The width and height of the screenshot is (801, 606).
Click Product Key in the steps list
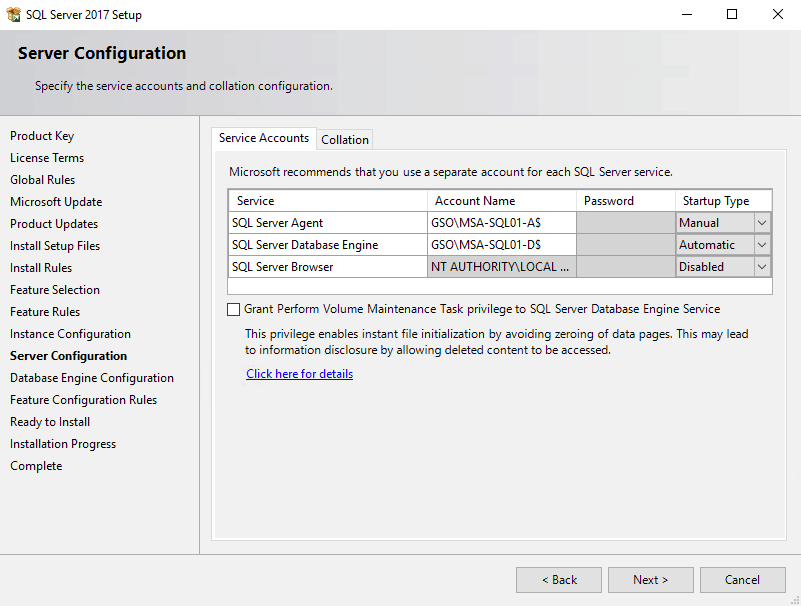click(42, 136)
